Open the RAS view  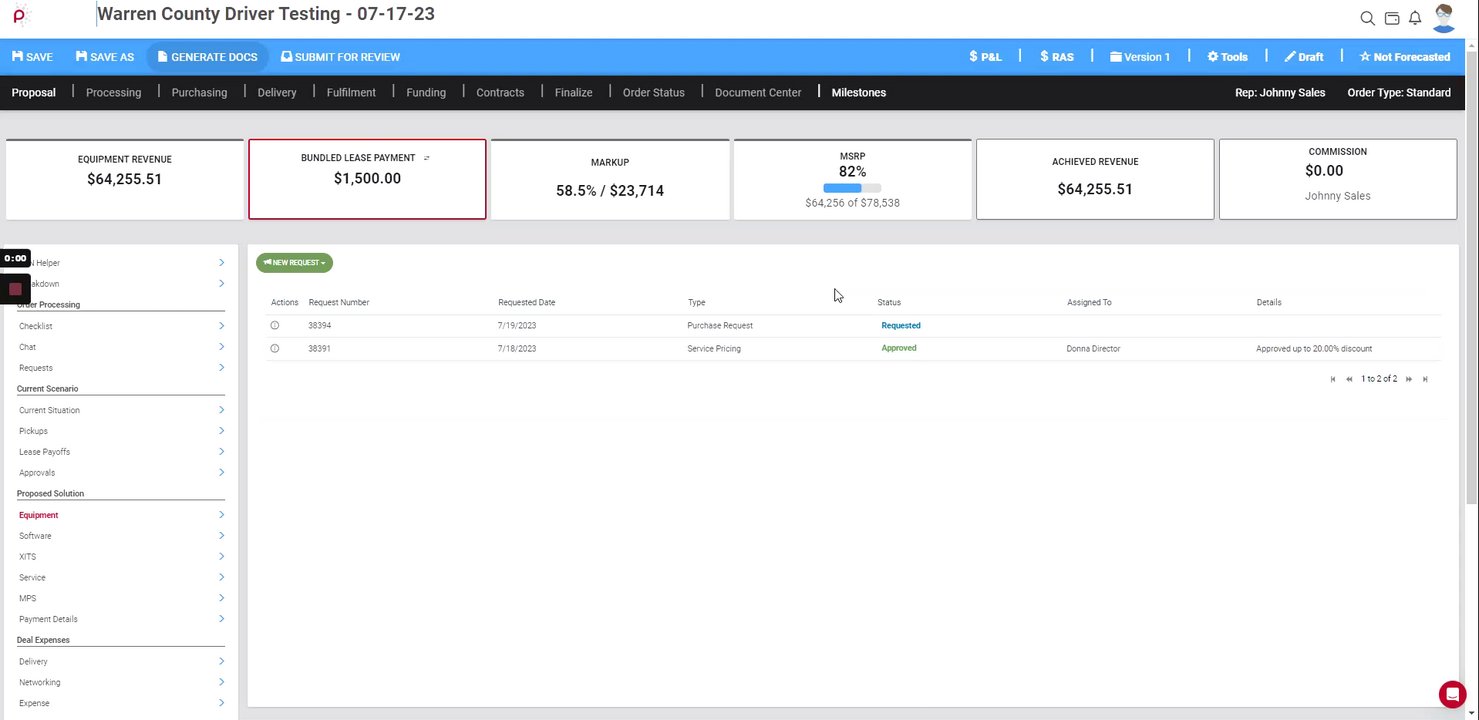(1057, 57)
